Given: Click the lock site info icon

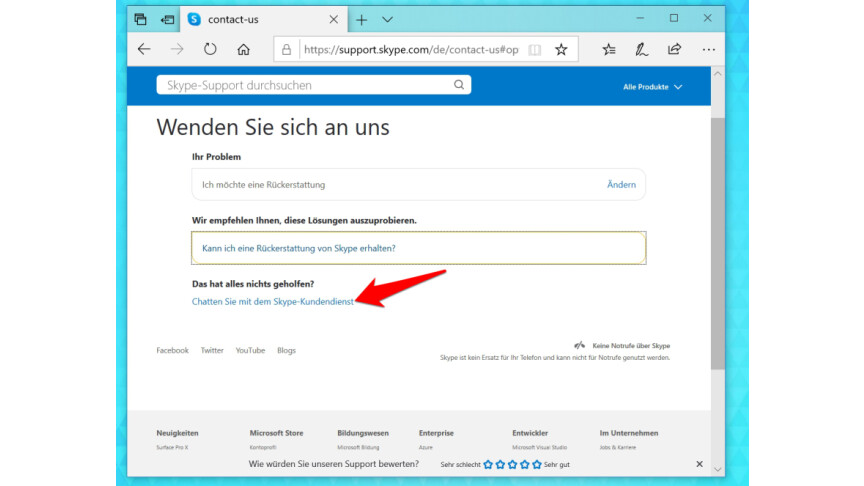Looking at the screenshot, I should pos(287,50).
